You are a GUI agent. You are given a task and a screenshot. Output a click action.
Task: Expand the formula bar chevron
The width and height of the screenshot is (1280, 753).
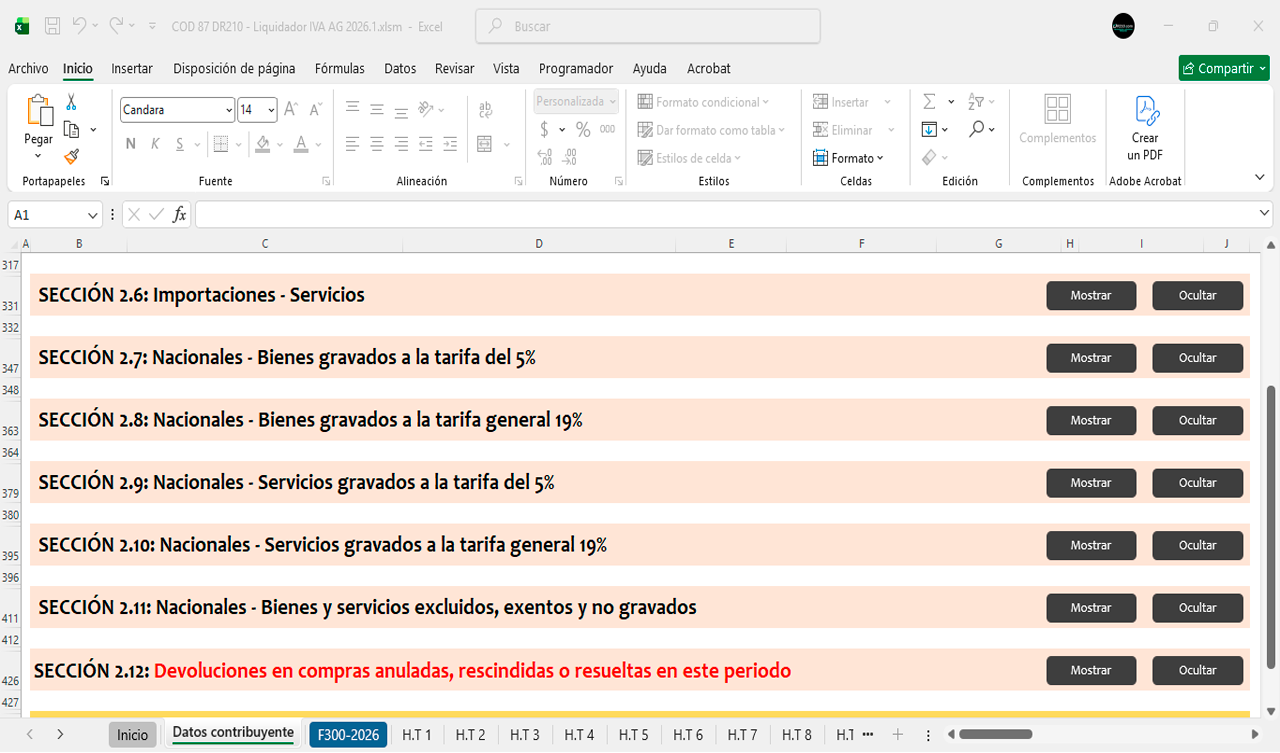click(x=1264, y=215)
